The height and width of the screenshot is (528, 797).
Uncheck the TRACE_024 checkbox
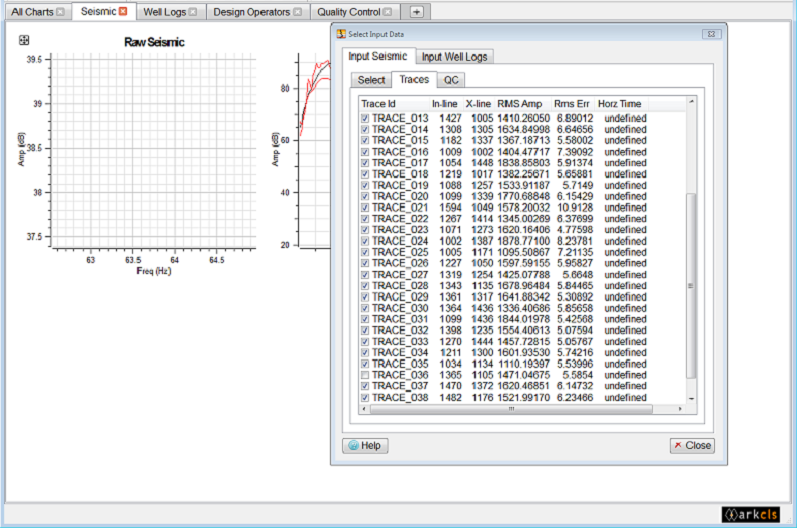[x=365, y=241]
